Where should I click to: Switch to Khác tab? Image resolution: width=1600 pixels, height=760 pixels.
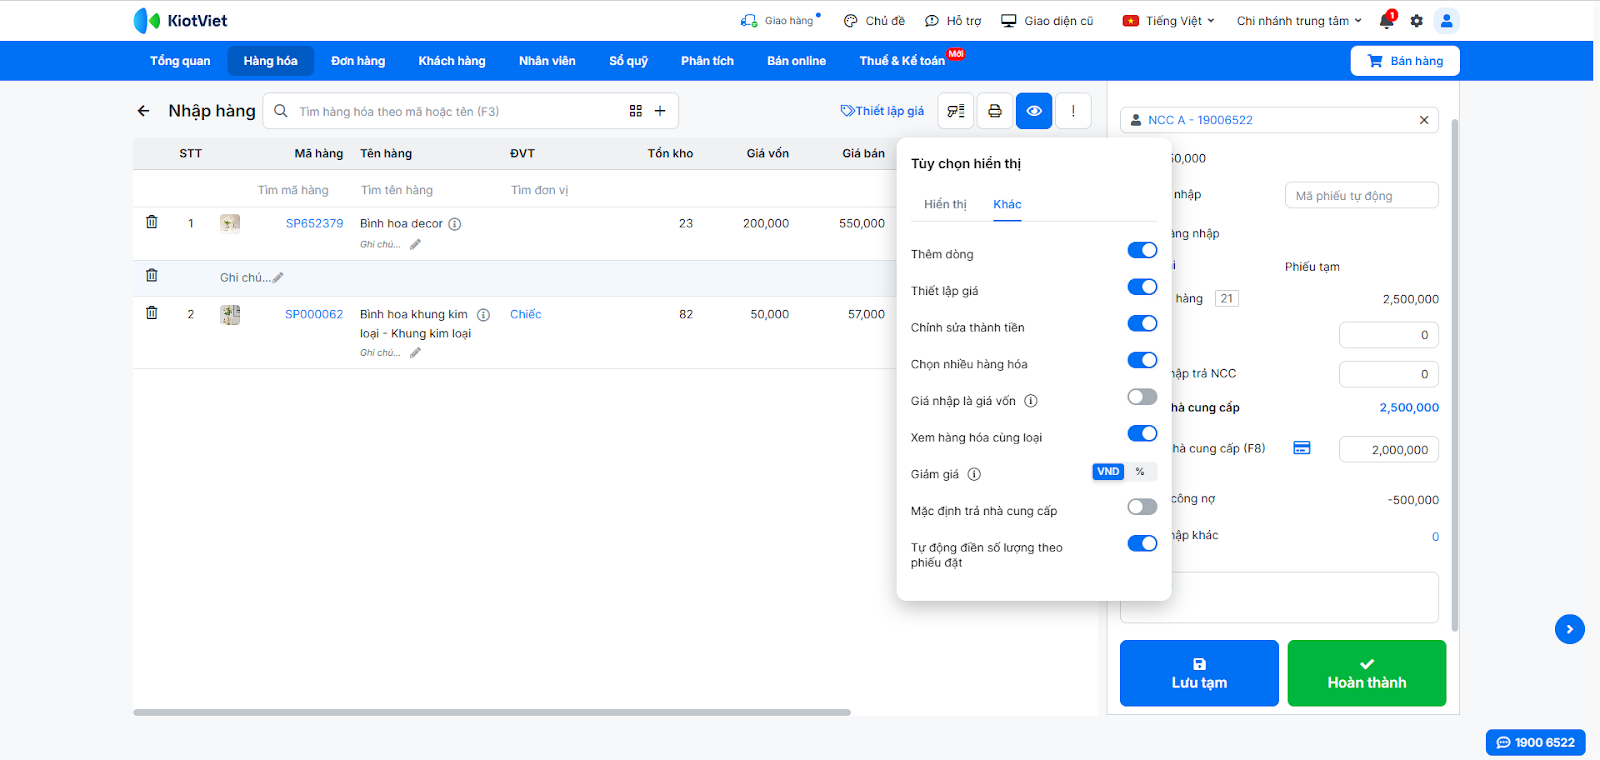tap(1007, 204)
